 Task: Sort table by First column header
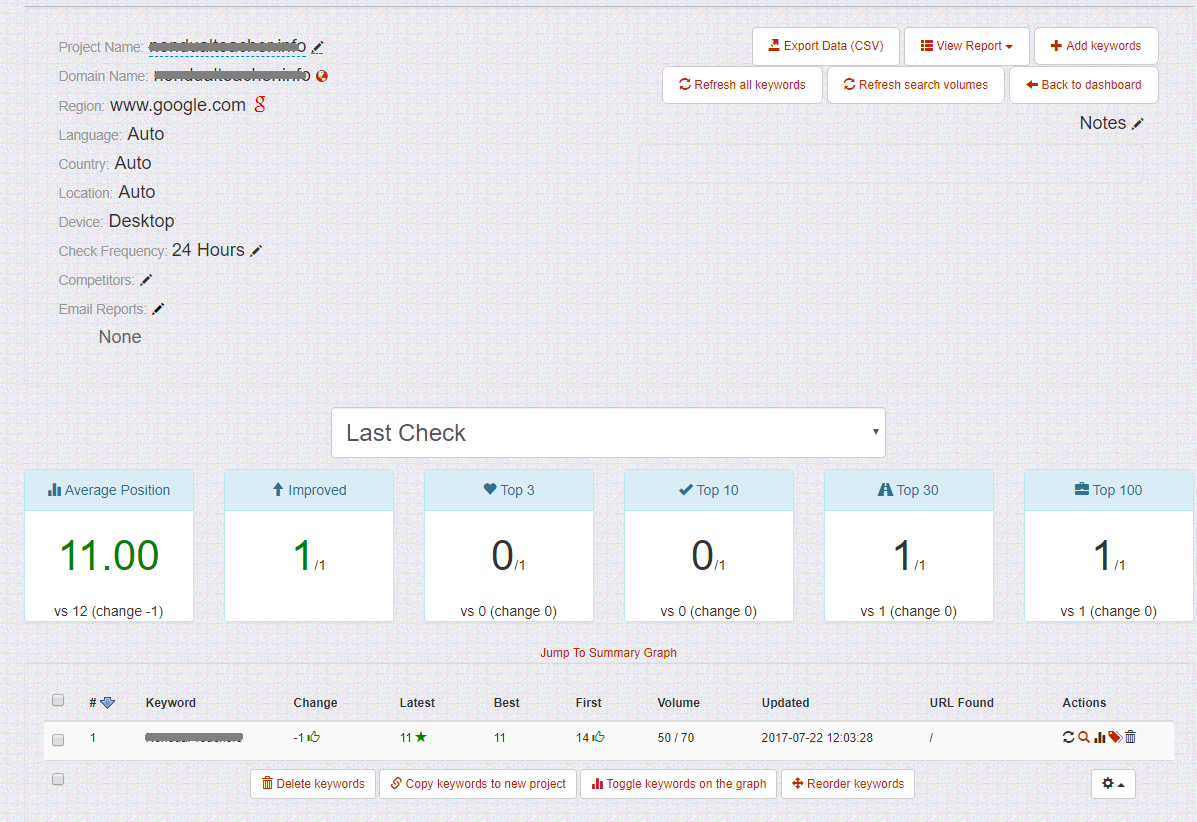click(x=589, y=703)
